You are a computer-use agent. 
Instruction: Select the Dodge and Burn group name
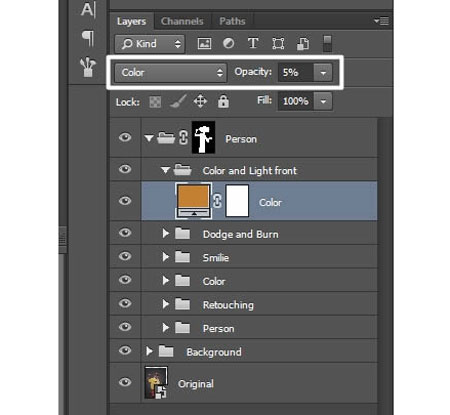(x=241, y=234)
